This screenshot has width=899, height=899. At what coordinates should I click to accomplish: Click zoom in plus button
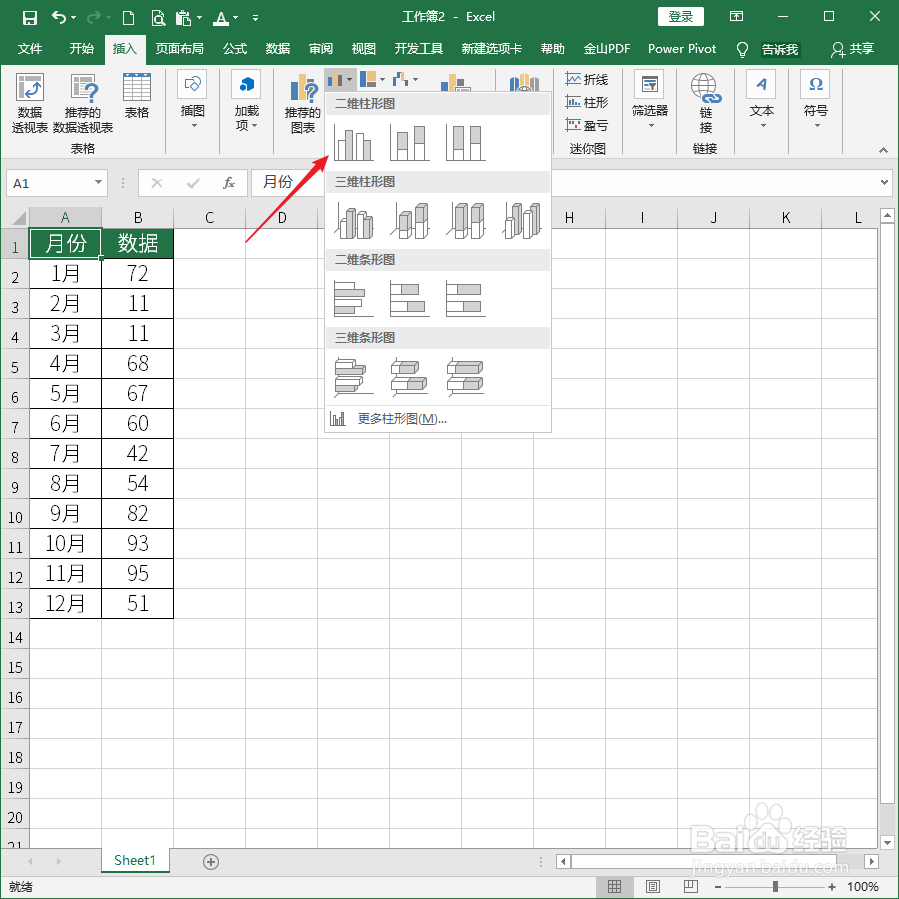point(831,886)
